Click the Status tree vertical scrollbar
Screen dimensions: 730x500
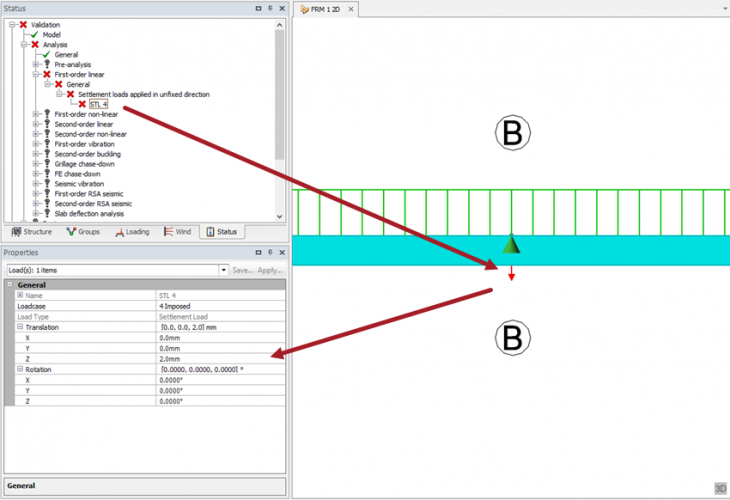click(279, 95)
